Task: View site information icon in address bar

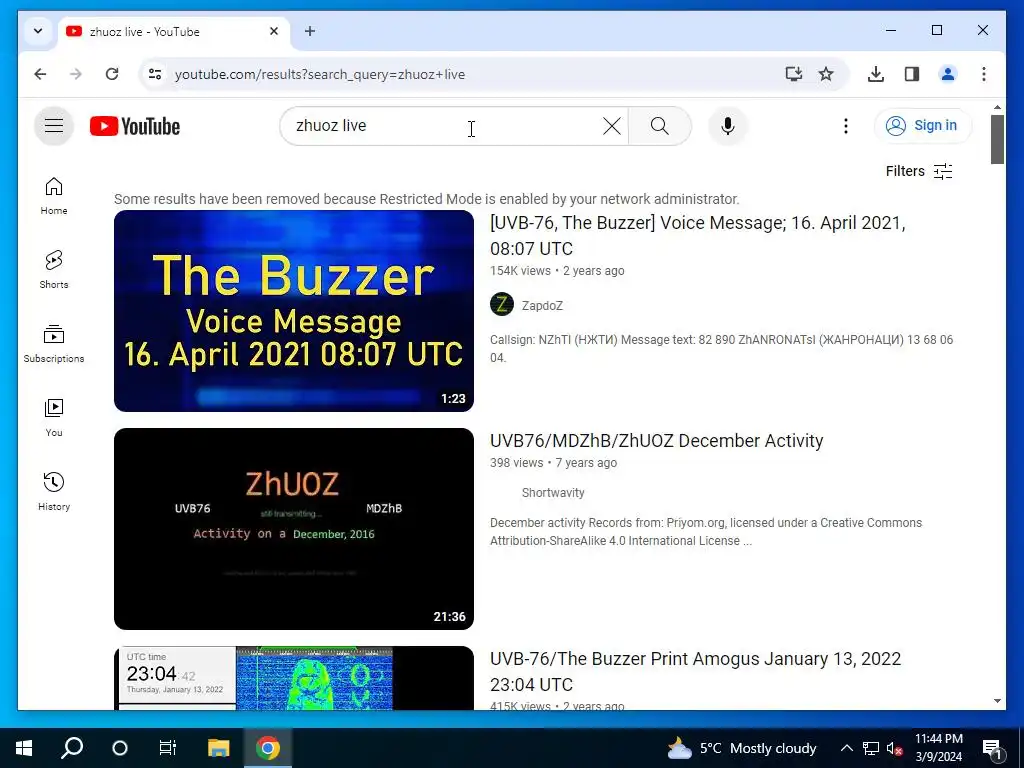Action: coord(155,74)
